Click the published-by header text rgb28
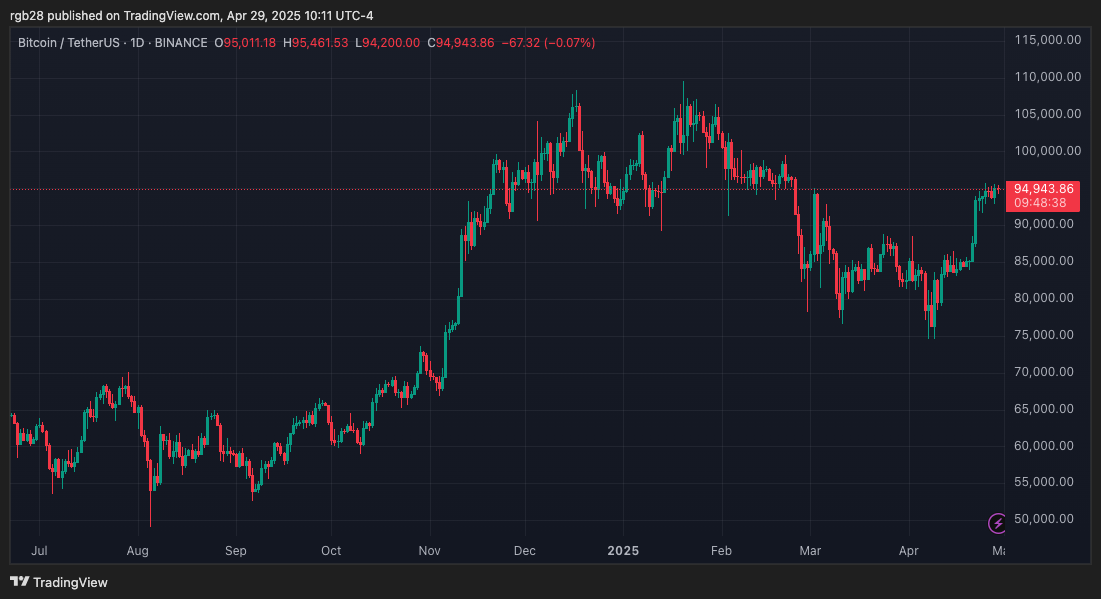Screen dimensions: 1101x599 coord(27,15)
